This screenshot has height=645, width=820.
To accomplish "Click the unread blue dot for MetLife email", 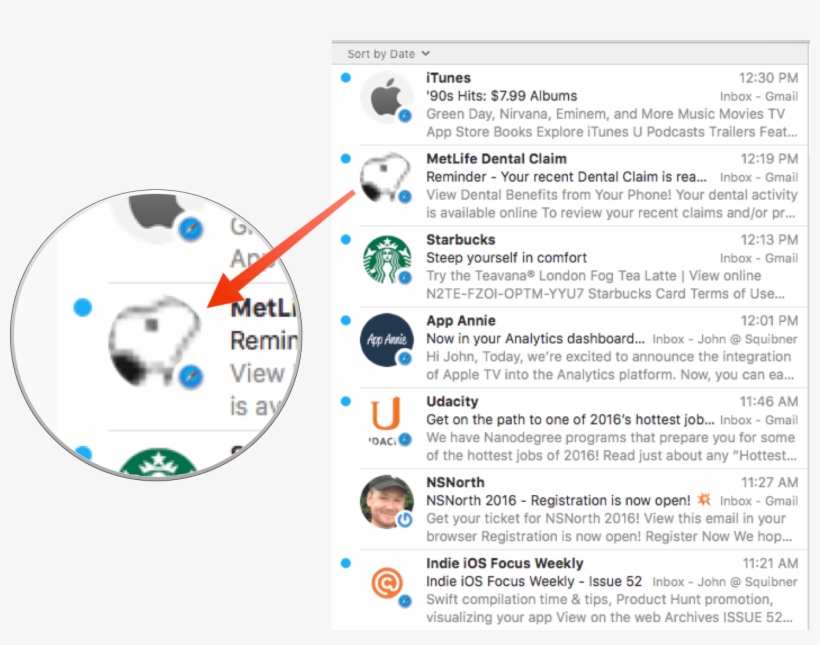I will [x=346, y=159].
